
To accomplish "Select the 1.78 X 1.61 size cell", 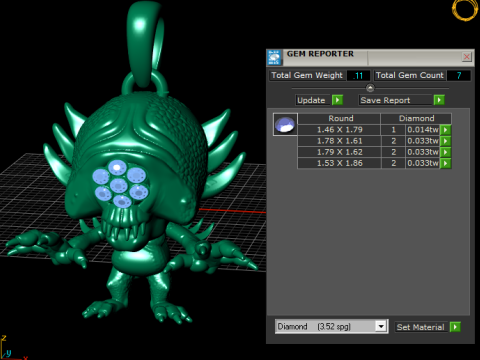I will tap(339, 141).
